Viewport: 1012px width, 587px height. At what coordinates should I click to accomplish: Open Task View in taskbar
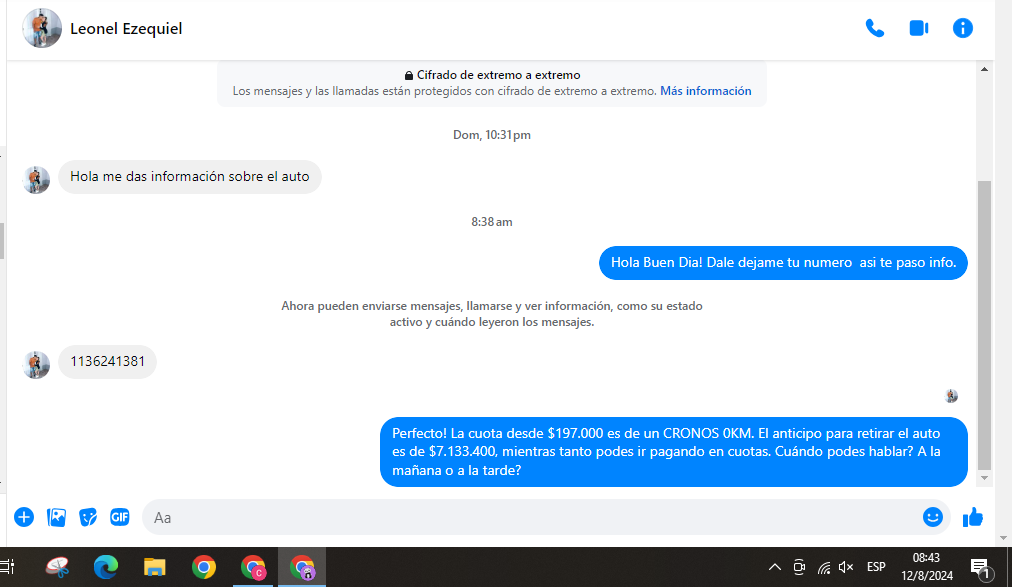pos(7,568)
